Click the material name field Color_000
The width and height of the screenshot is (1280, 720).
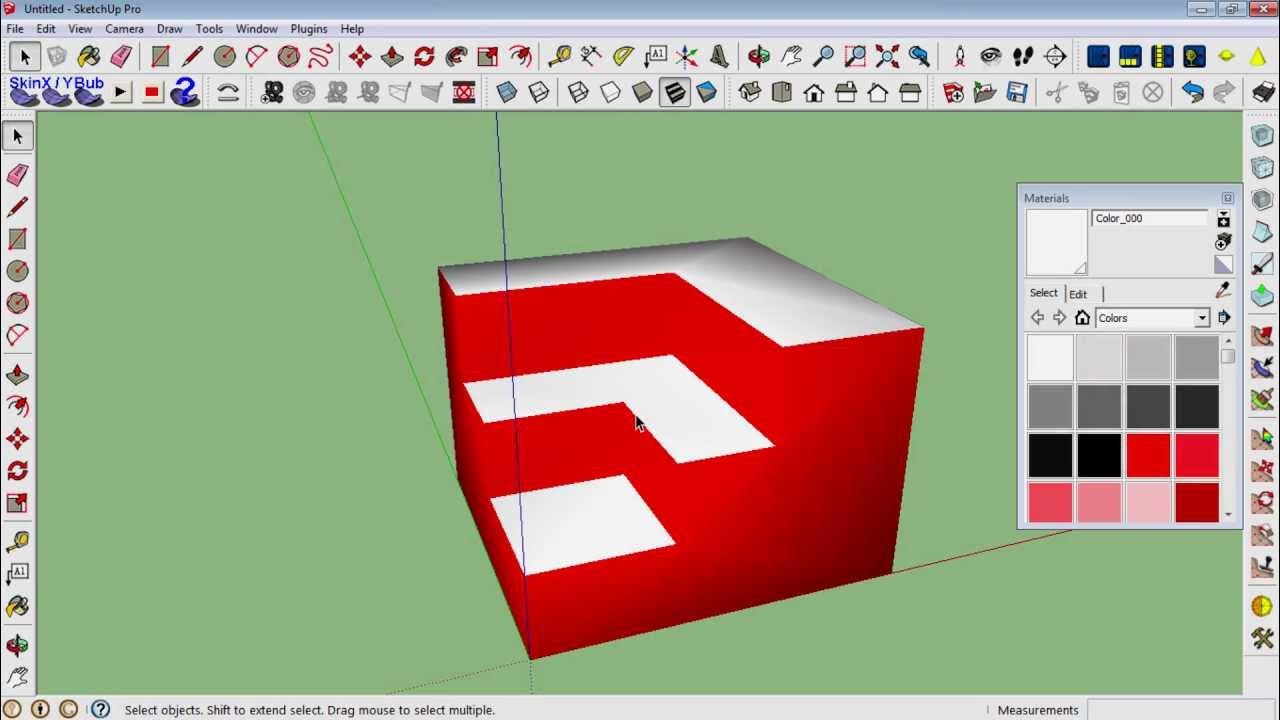tap(1150, 218)
